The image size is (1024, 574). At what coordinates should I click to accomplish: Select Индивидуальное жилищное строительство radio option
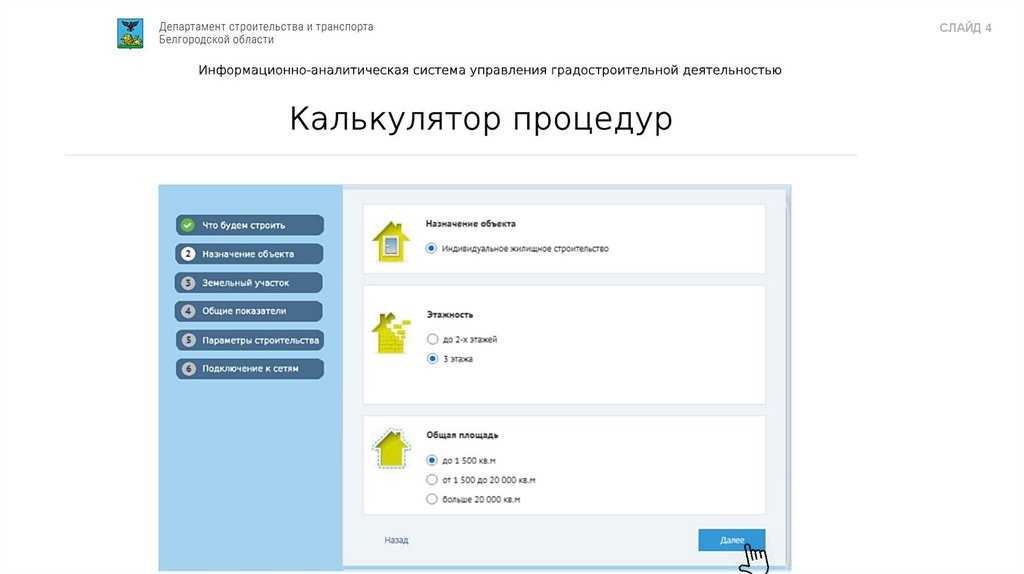point(432,249)
